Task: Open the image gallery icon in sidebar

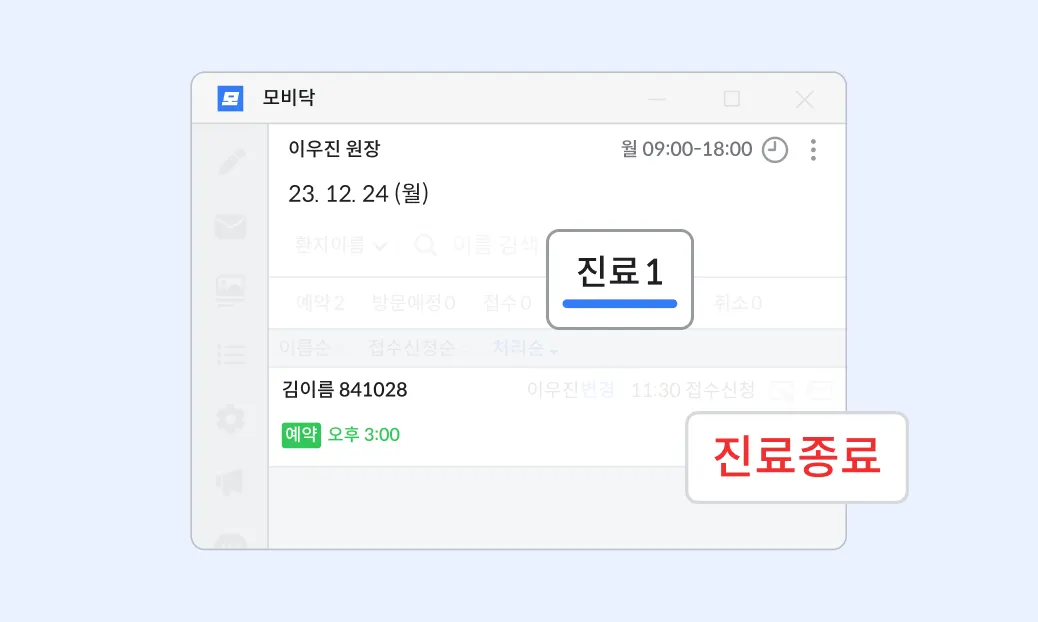Action: (x=230, y=291)
